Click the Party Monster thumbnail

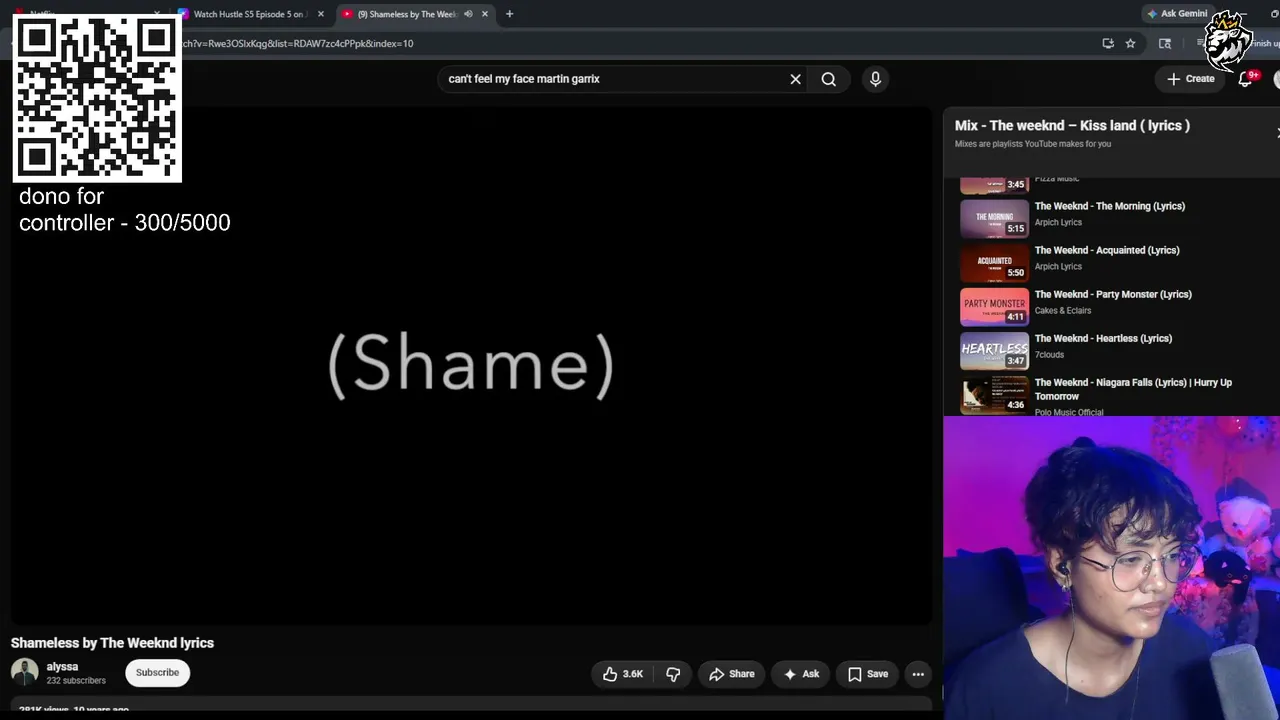pyautogui.click(x=994, y=306)
